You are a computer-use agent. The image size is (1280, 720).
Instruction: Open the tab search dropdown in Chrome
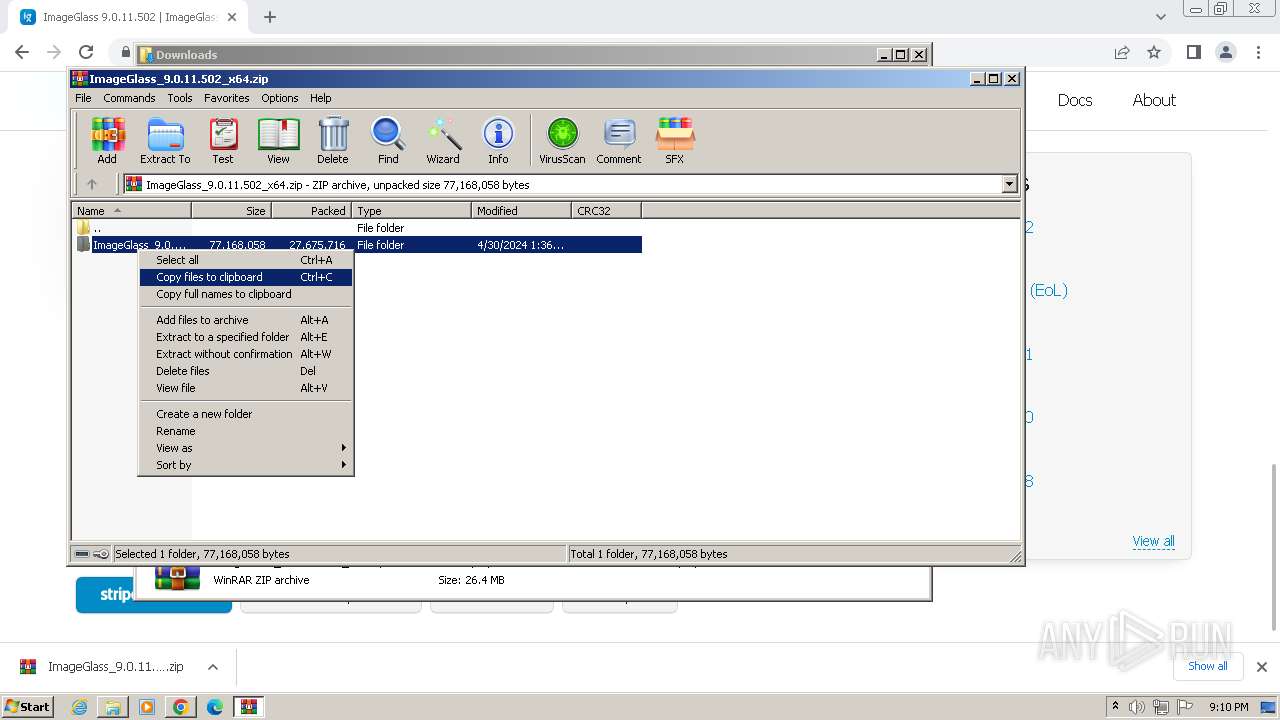click(x=1161, y=17)
